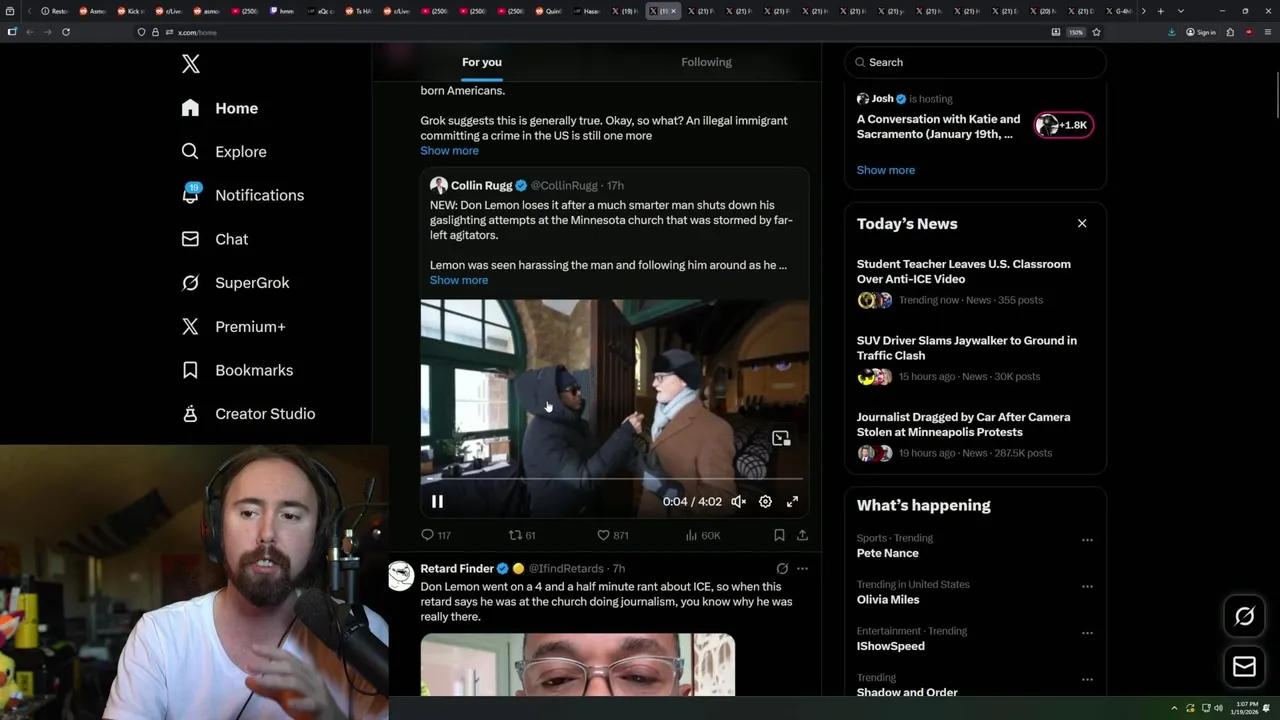Open Retard Finder profile name
The height and width of the screenshot is (720, 1280).
(457, 569)
